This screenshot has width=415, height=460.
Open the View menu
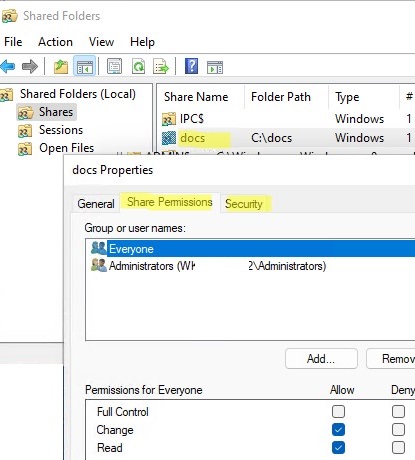(x=101, y=42)
